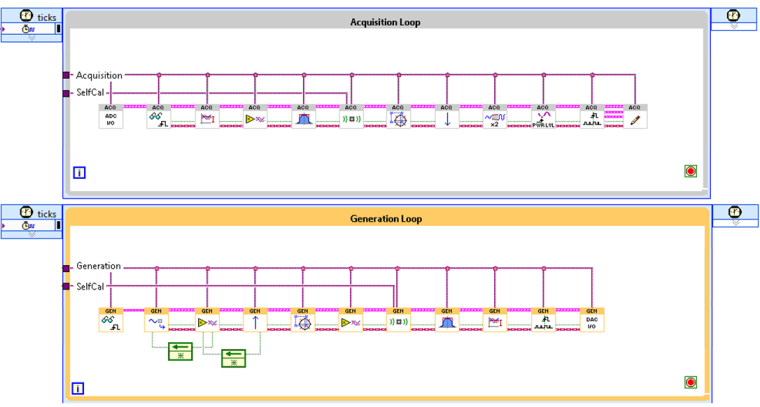Screen dimensions: 760x407
Task: Select the down-arrow decimation VI in Acquisition Loop
Action: coord(447,116)
